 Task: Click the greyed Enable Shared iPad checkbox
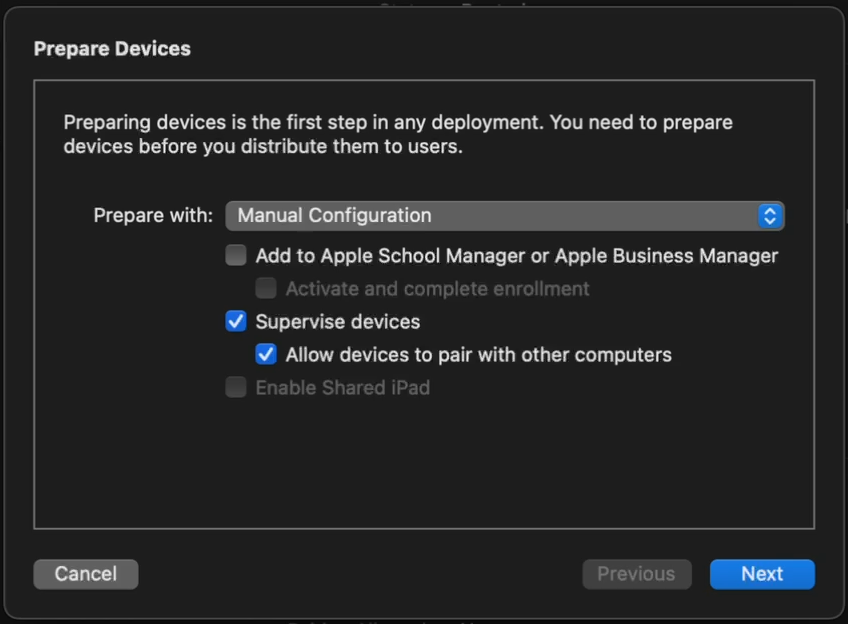(x=236, y=387)
